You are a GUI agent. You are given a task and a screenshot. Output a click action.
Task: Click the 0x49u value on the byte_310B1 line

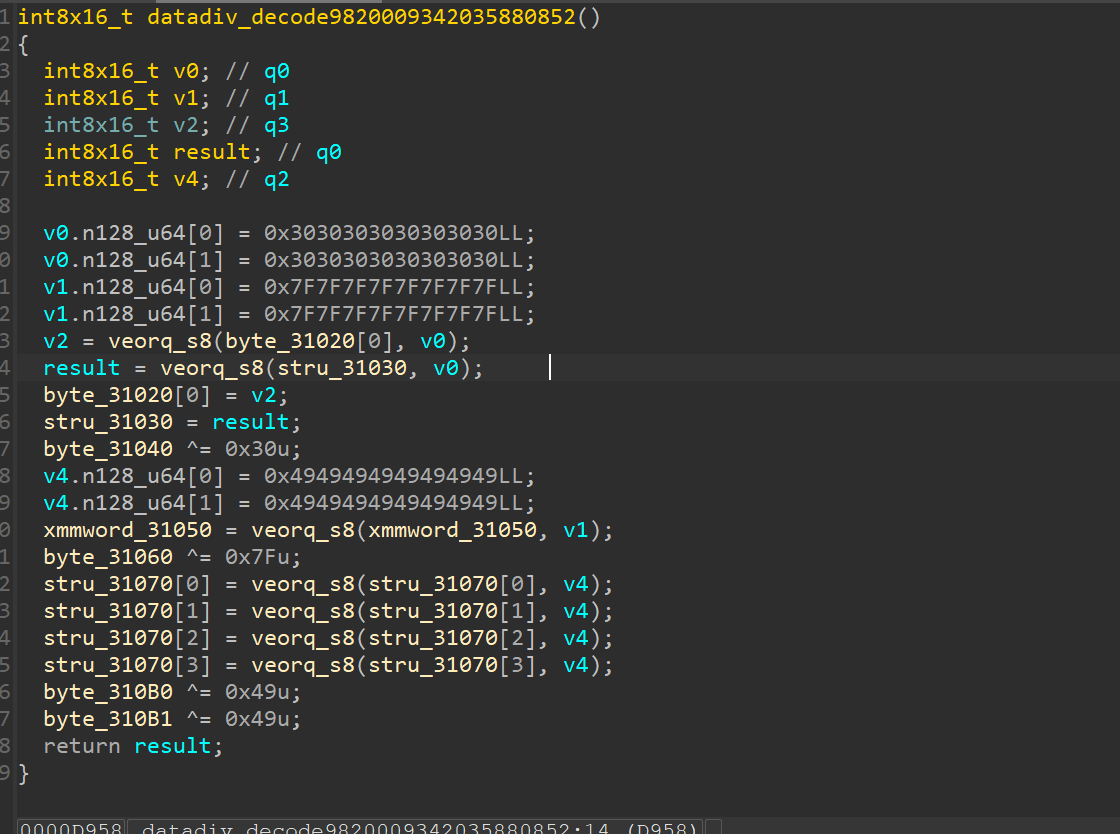[263, 719]
